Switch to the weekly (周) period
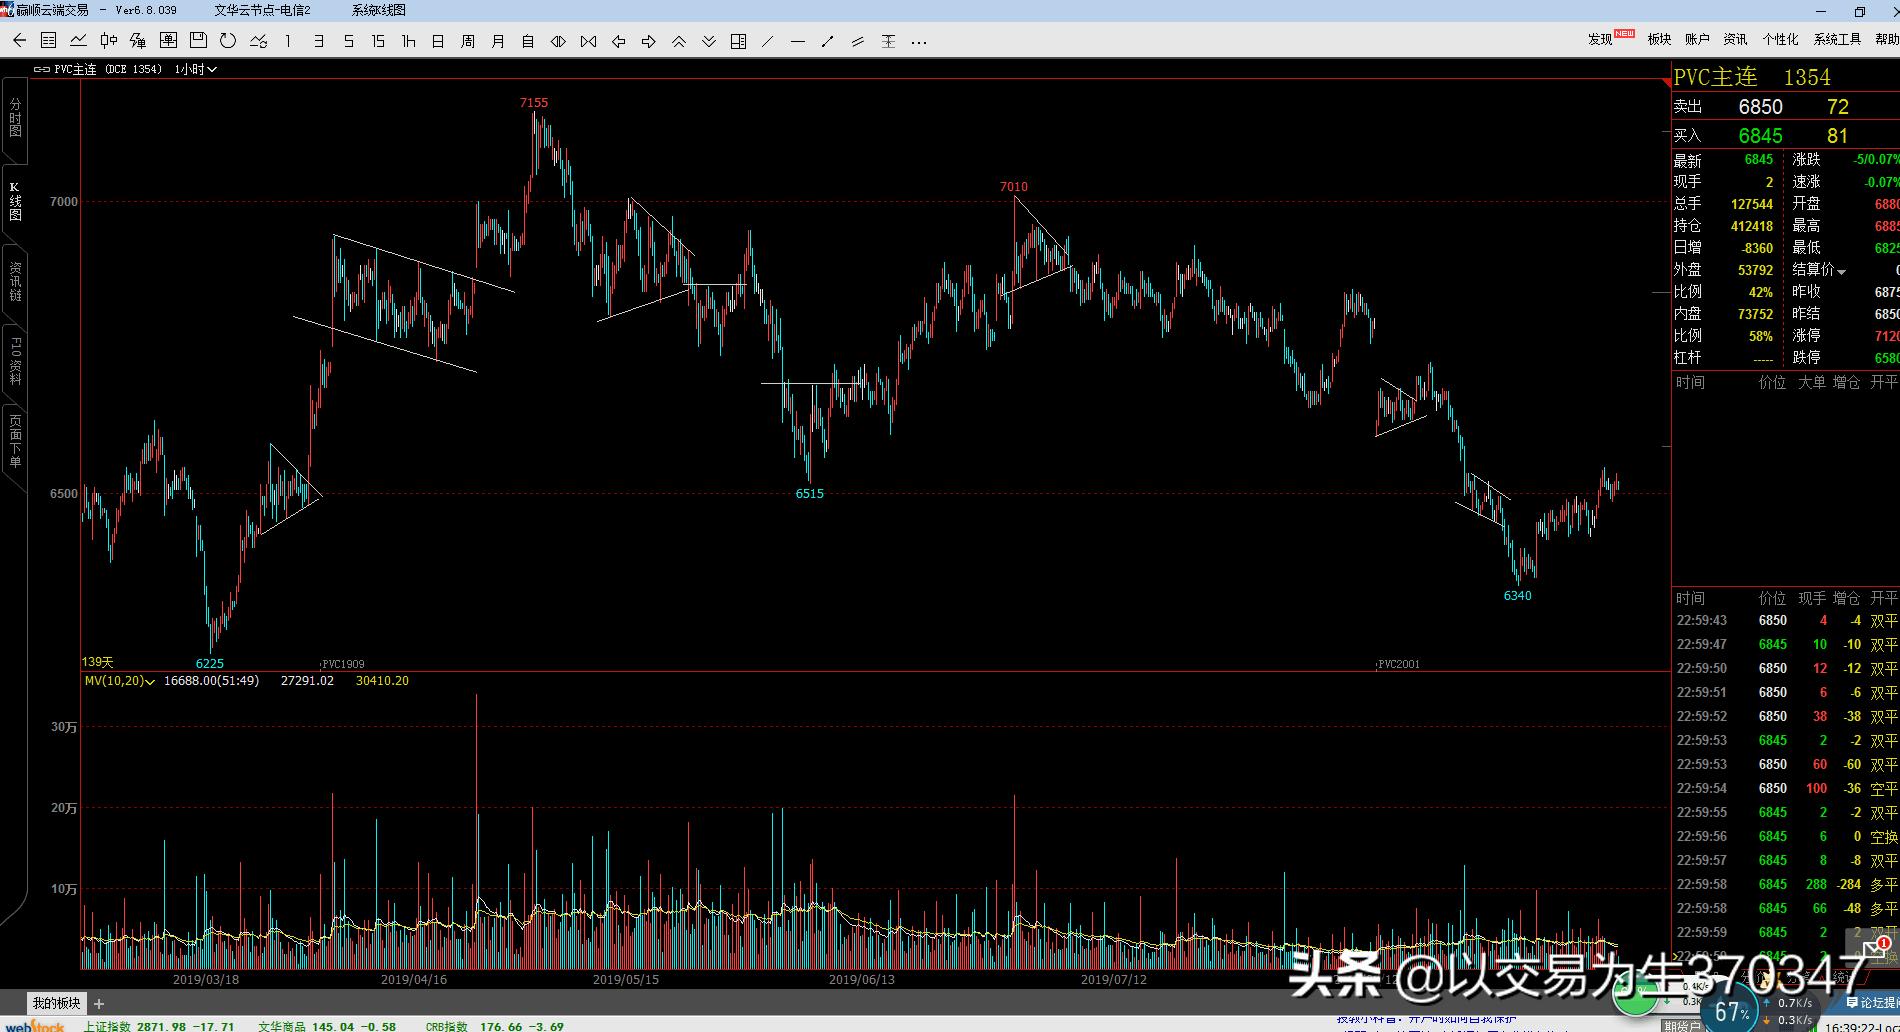Viewport: 1900px width, 1032px height. pos(468,41)
